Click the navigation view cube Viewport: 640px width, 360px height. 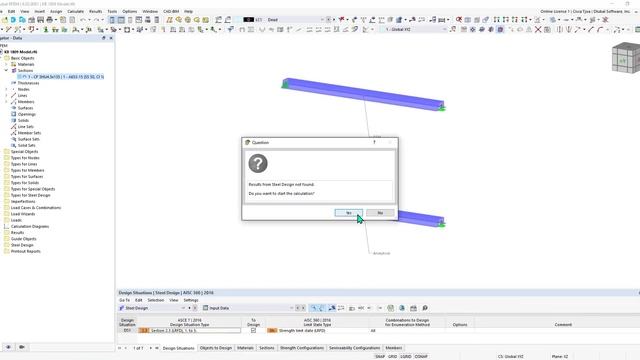coord(626,58)
